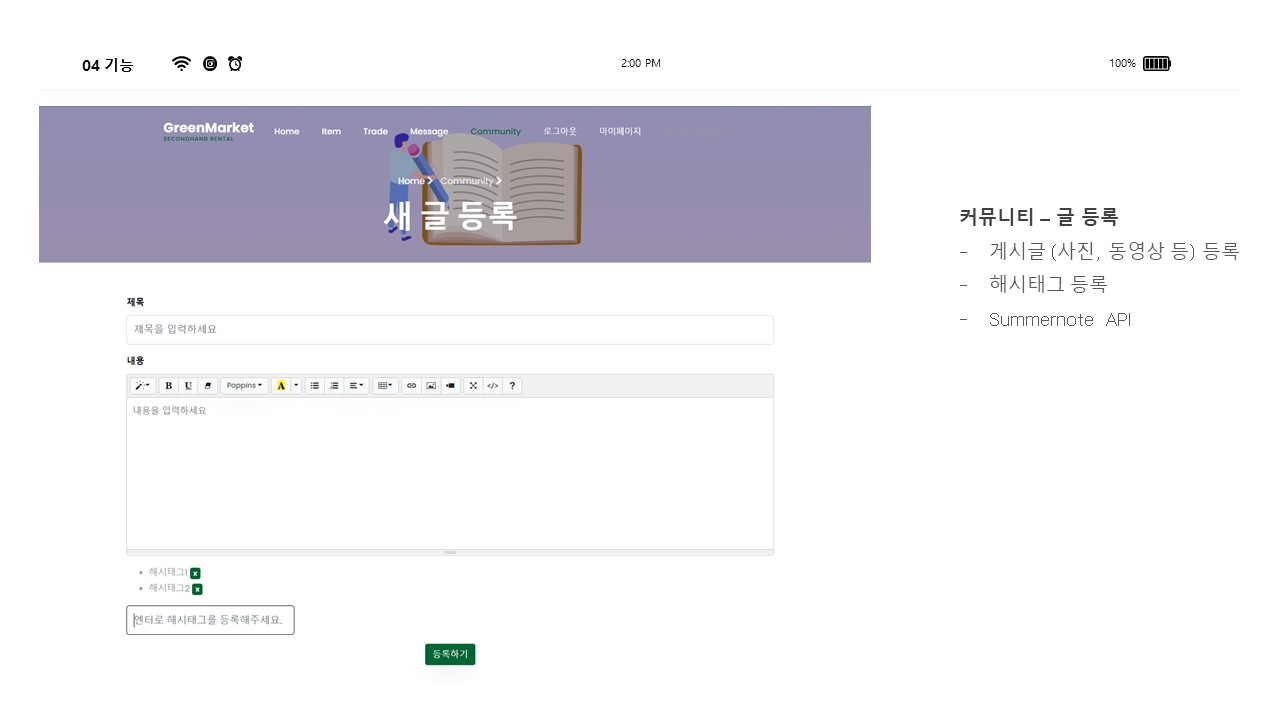Open the table insert dropdown
This screenshot has height=720, width=1280.
click(x=384, y=385)
